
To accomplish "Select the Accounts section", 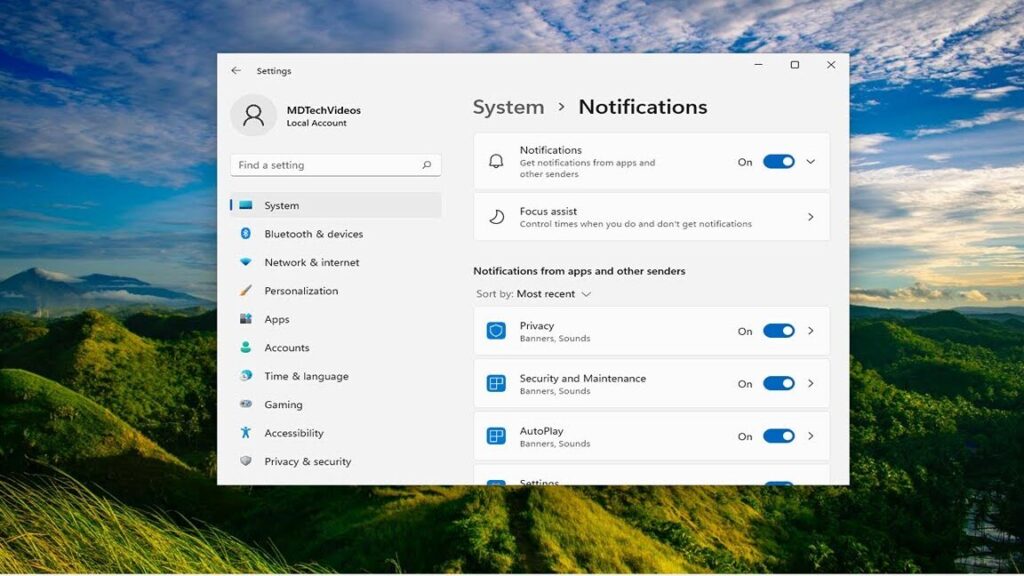I will pyautogui.click(x=286, y=348).
